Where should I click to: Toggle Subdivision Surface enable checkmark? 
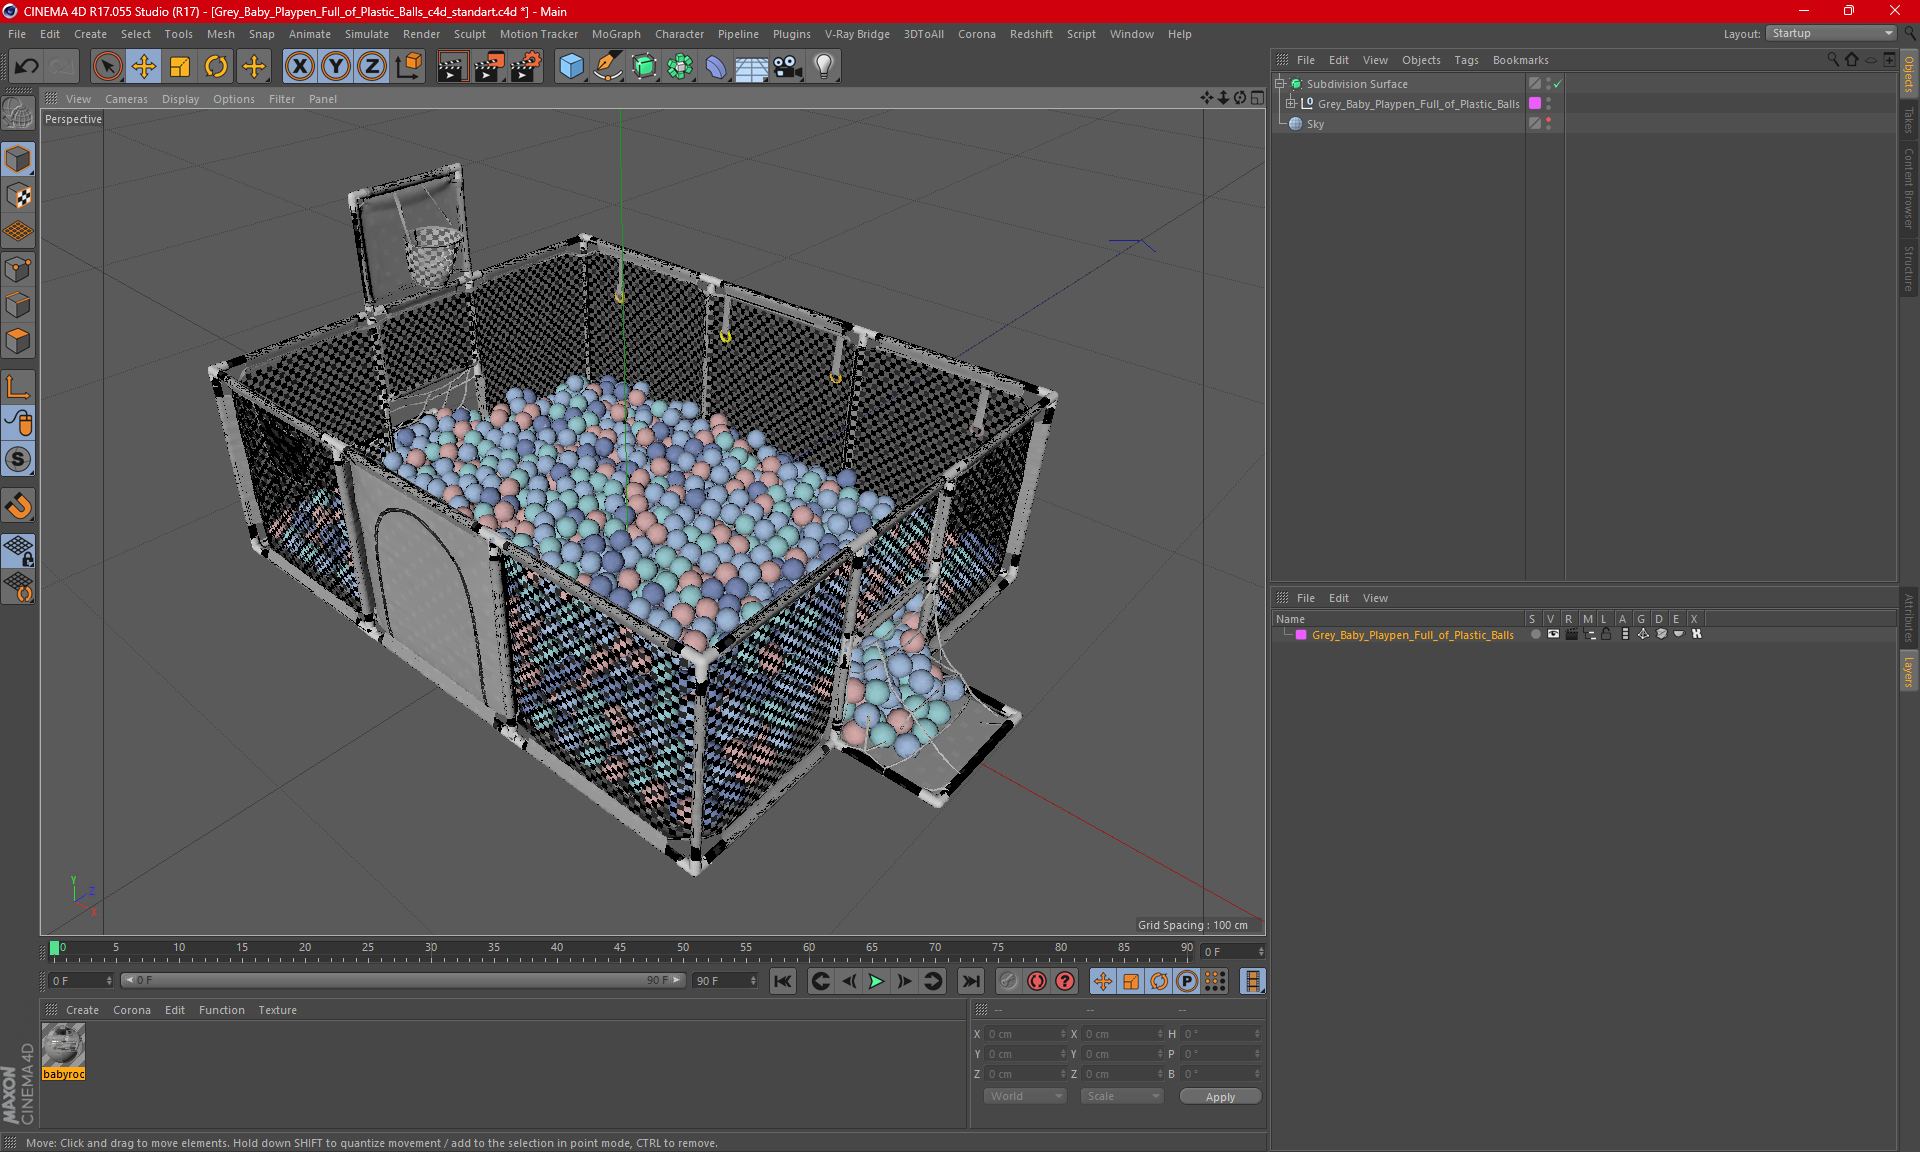tap(1557, 84)
